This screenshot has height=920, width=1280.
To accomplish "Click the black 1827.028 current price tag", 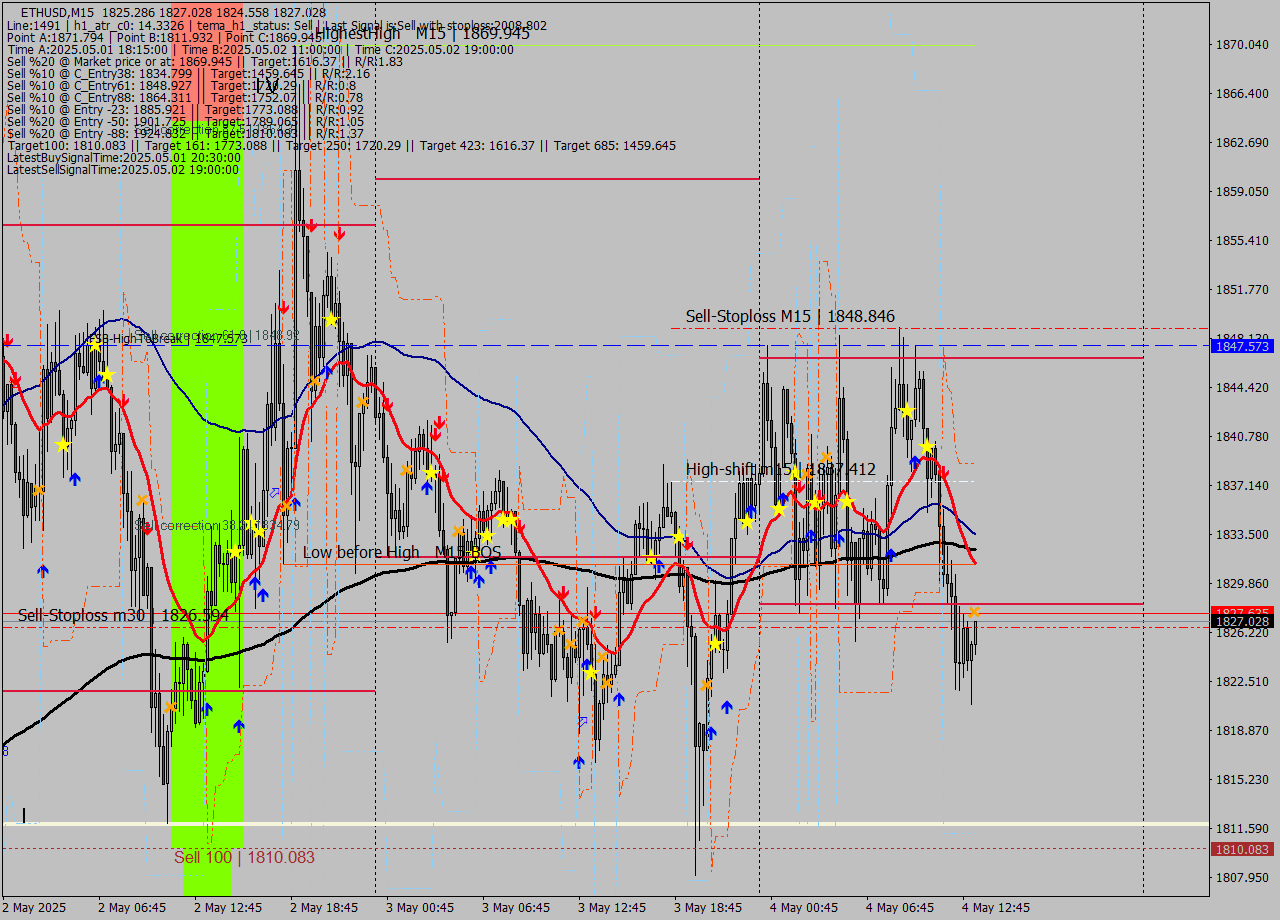I will [x=1242, y=622].
